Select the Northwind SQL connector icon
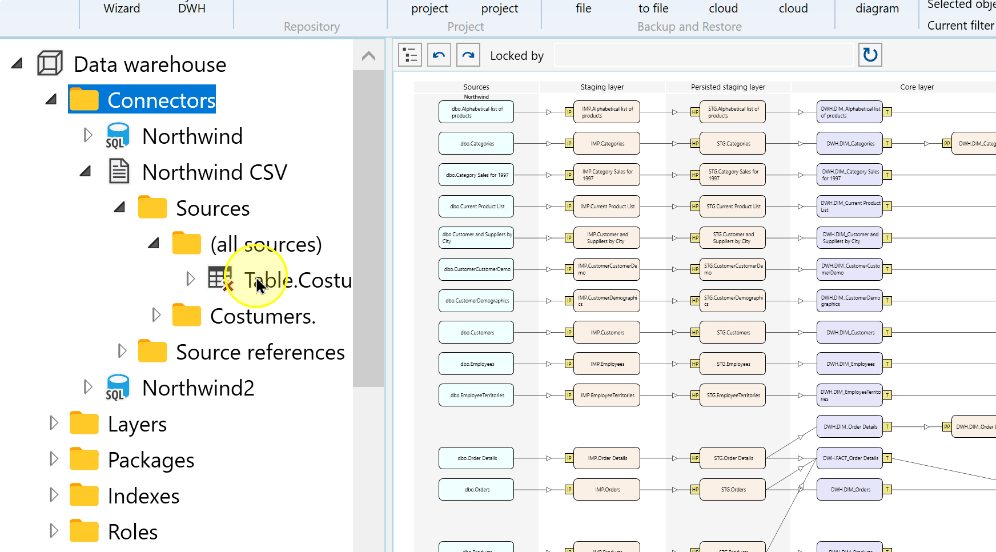This screenshot has width=996, height=552. (x=118, y=136)
